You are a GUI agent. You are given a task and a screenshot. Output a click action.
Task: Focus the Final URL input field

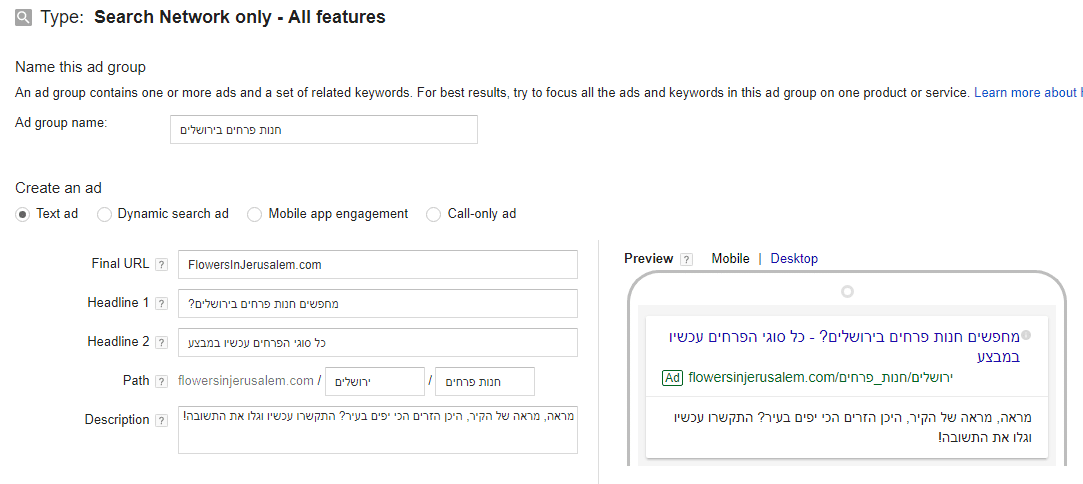click(x=378, y=264)
